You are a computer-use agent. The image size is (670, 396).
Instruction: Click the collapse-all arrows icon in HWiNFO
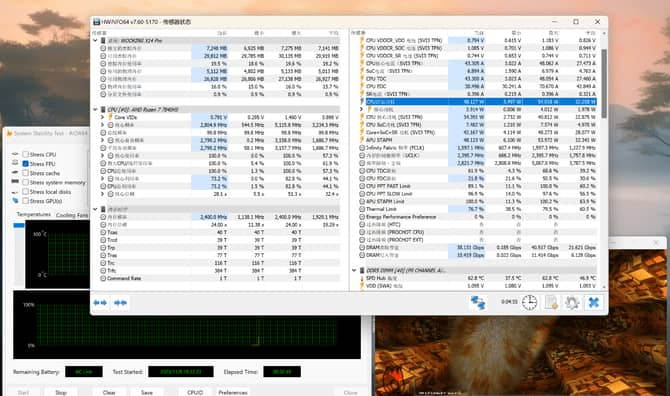[120, 302]
